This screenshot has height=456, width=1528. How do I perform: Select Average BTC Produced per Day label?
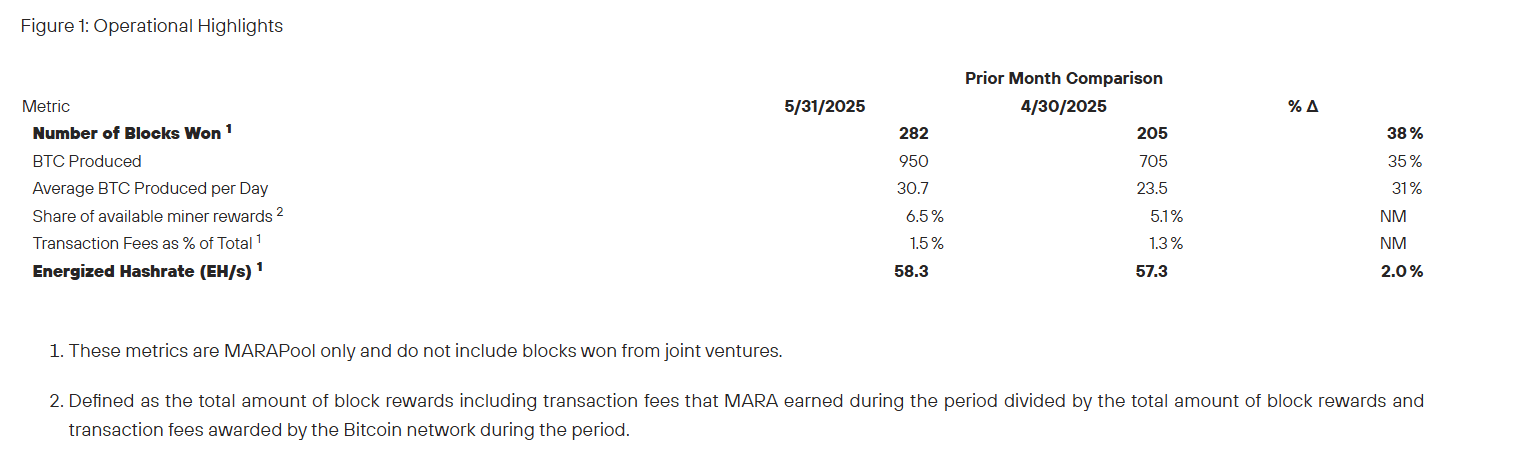[x=150, y=188]
